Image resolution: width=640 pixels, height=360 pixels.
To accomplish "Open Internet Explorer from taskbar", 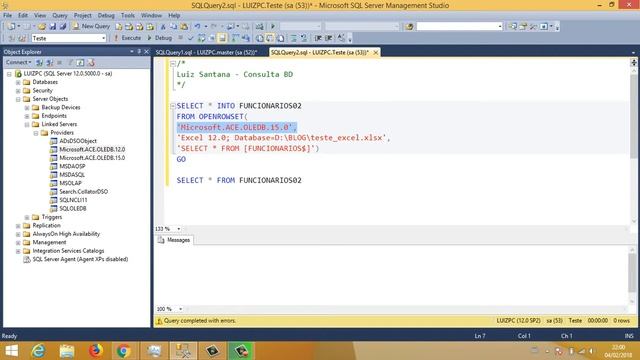I will coord(39,351).
